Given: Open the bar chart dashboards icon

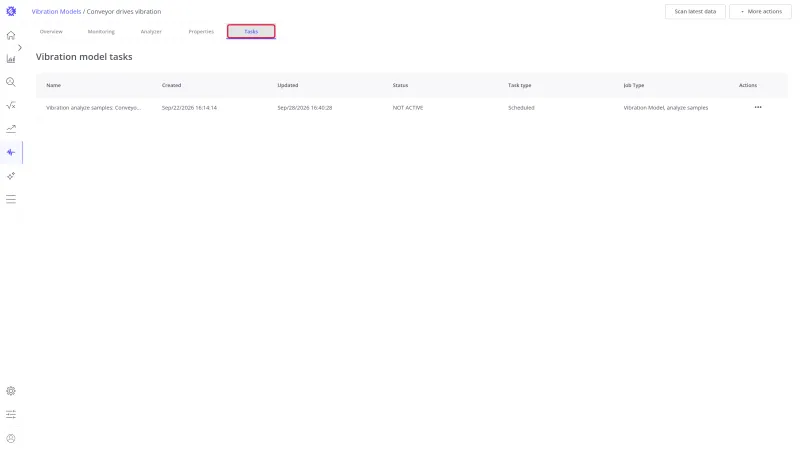Looking at the screenshot, I should (11, 59).
